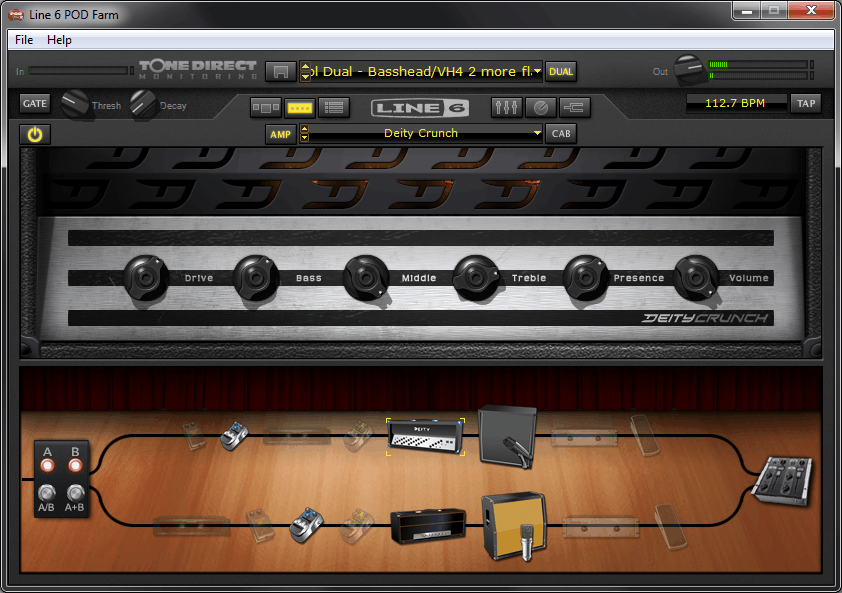Open the output mixer at signal path end
The image size is (842, 593).
pyautogui.click(x=783, y=481)
